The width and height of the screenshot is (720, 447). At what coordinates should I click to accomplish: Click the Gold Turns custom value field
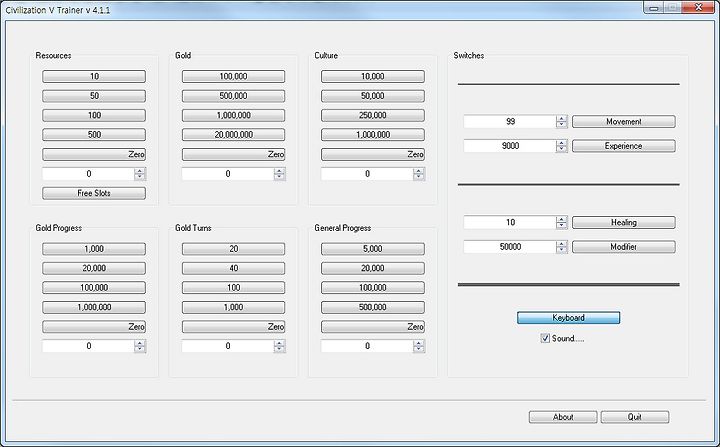click(x=228, y=346)
